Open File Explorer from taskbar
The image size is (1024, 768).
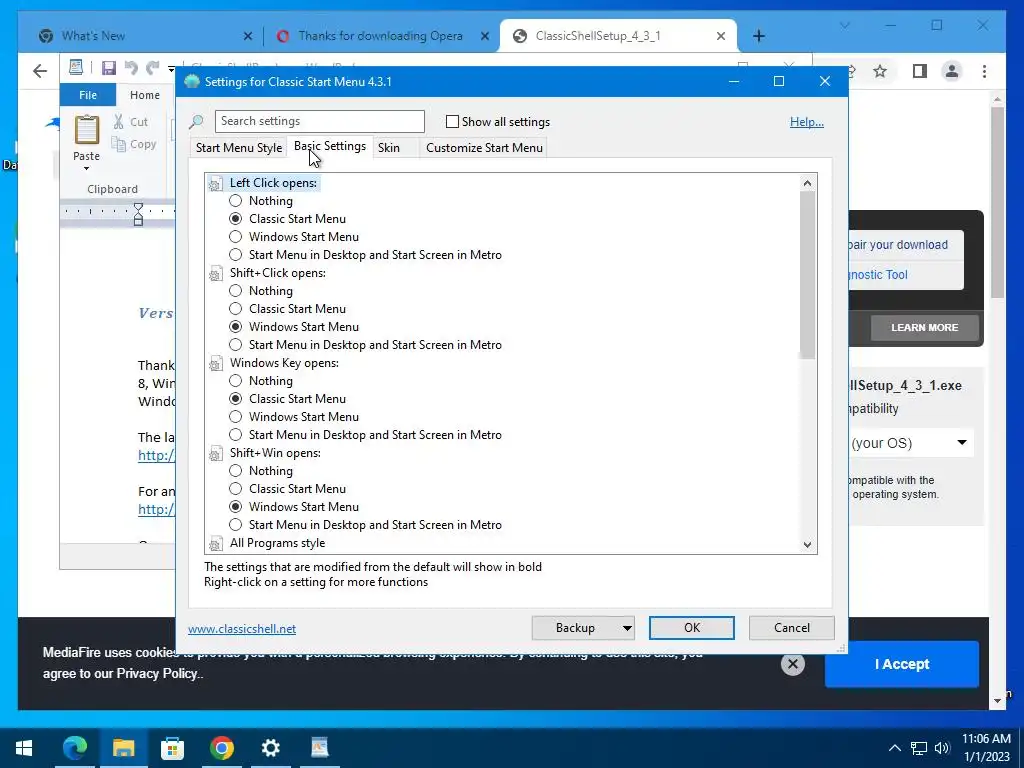(123, 748)
